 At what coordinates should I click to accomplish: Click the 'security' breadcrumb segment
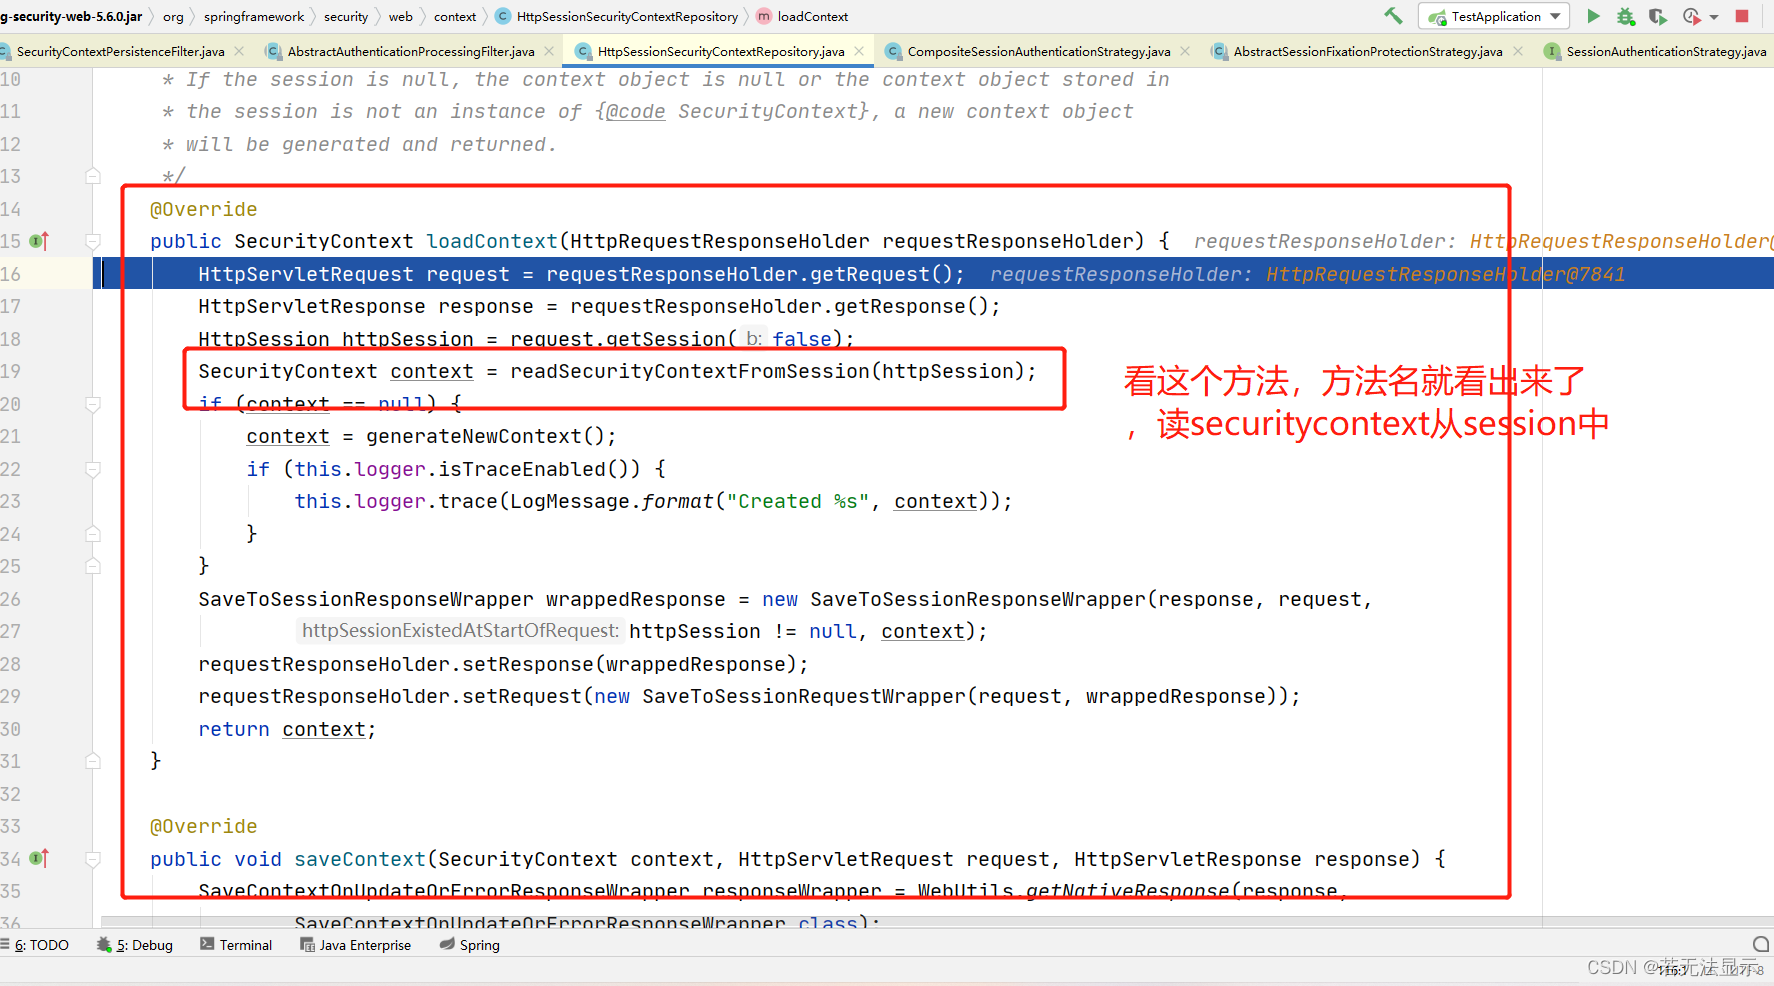[346, 16]
